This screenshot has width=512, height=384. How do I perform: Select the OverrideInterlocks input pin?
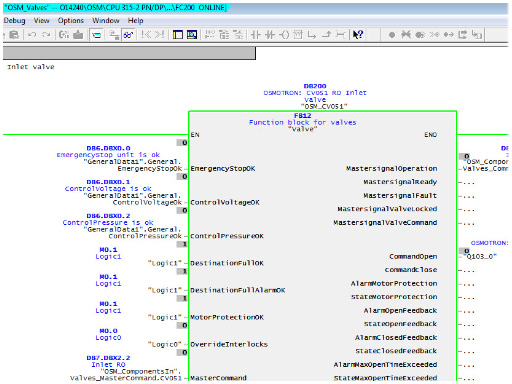(229, 344)
